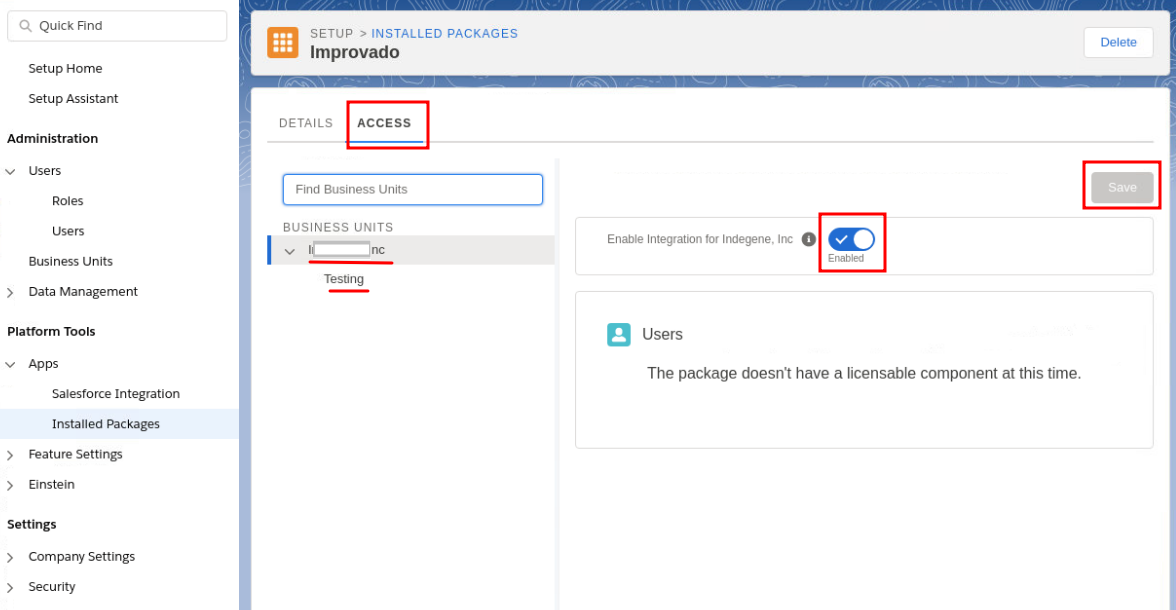This screenshot has height=610, width=1176.
Task: Collapse the parent business unit chevron
Action: [x=290, y=251]
